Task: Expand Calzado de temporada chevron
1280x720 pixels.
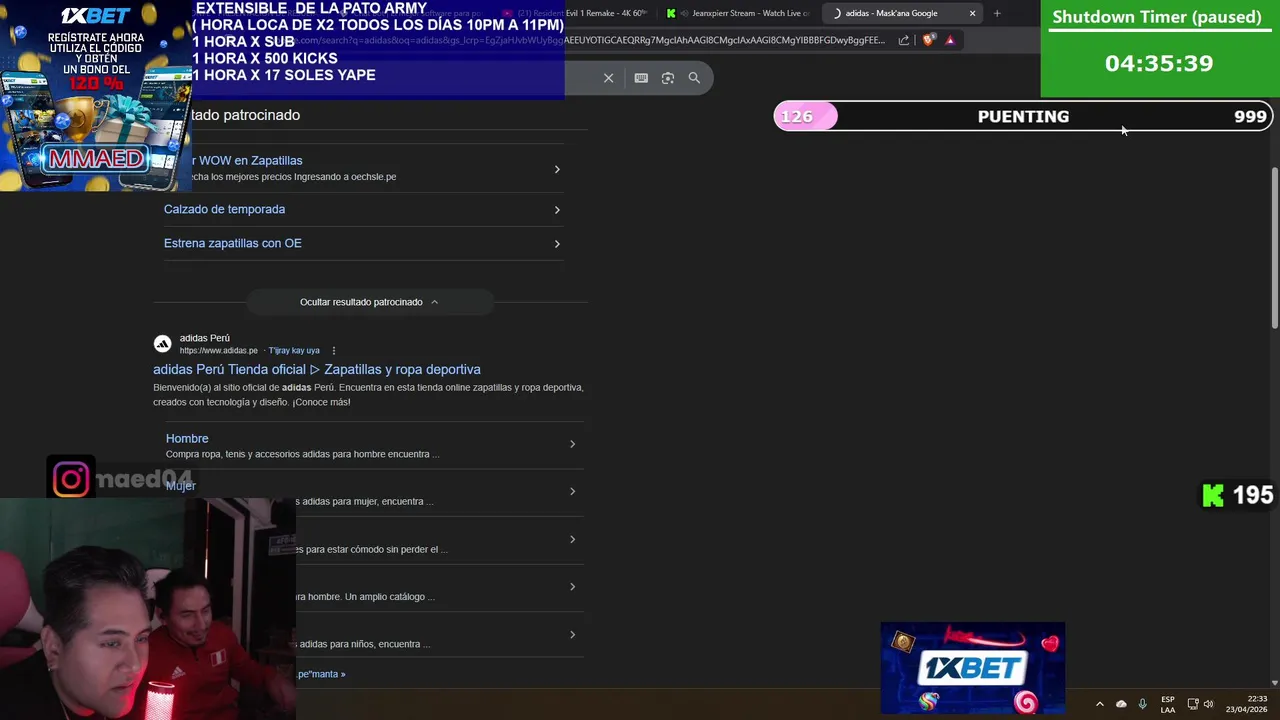Action: [557, 210]
